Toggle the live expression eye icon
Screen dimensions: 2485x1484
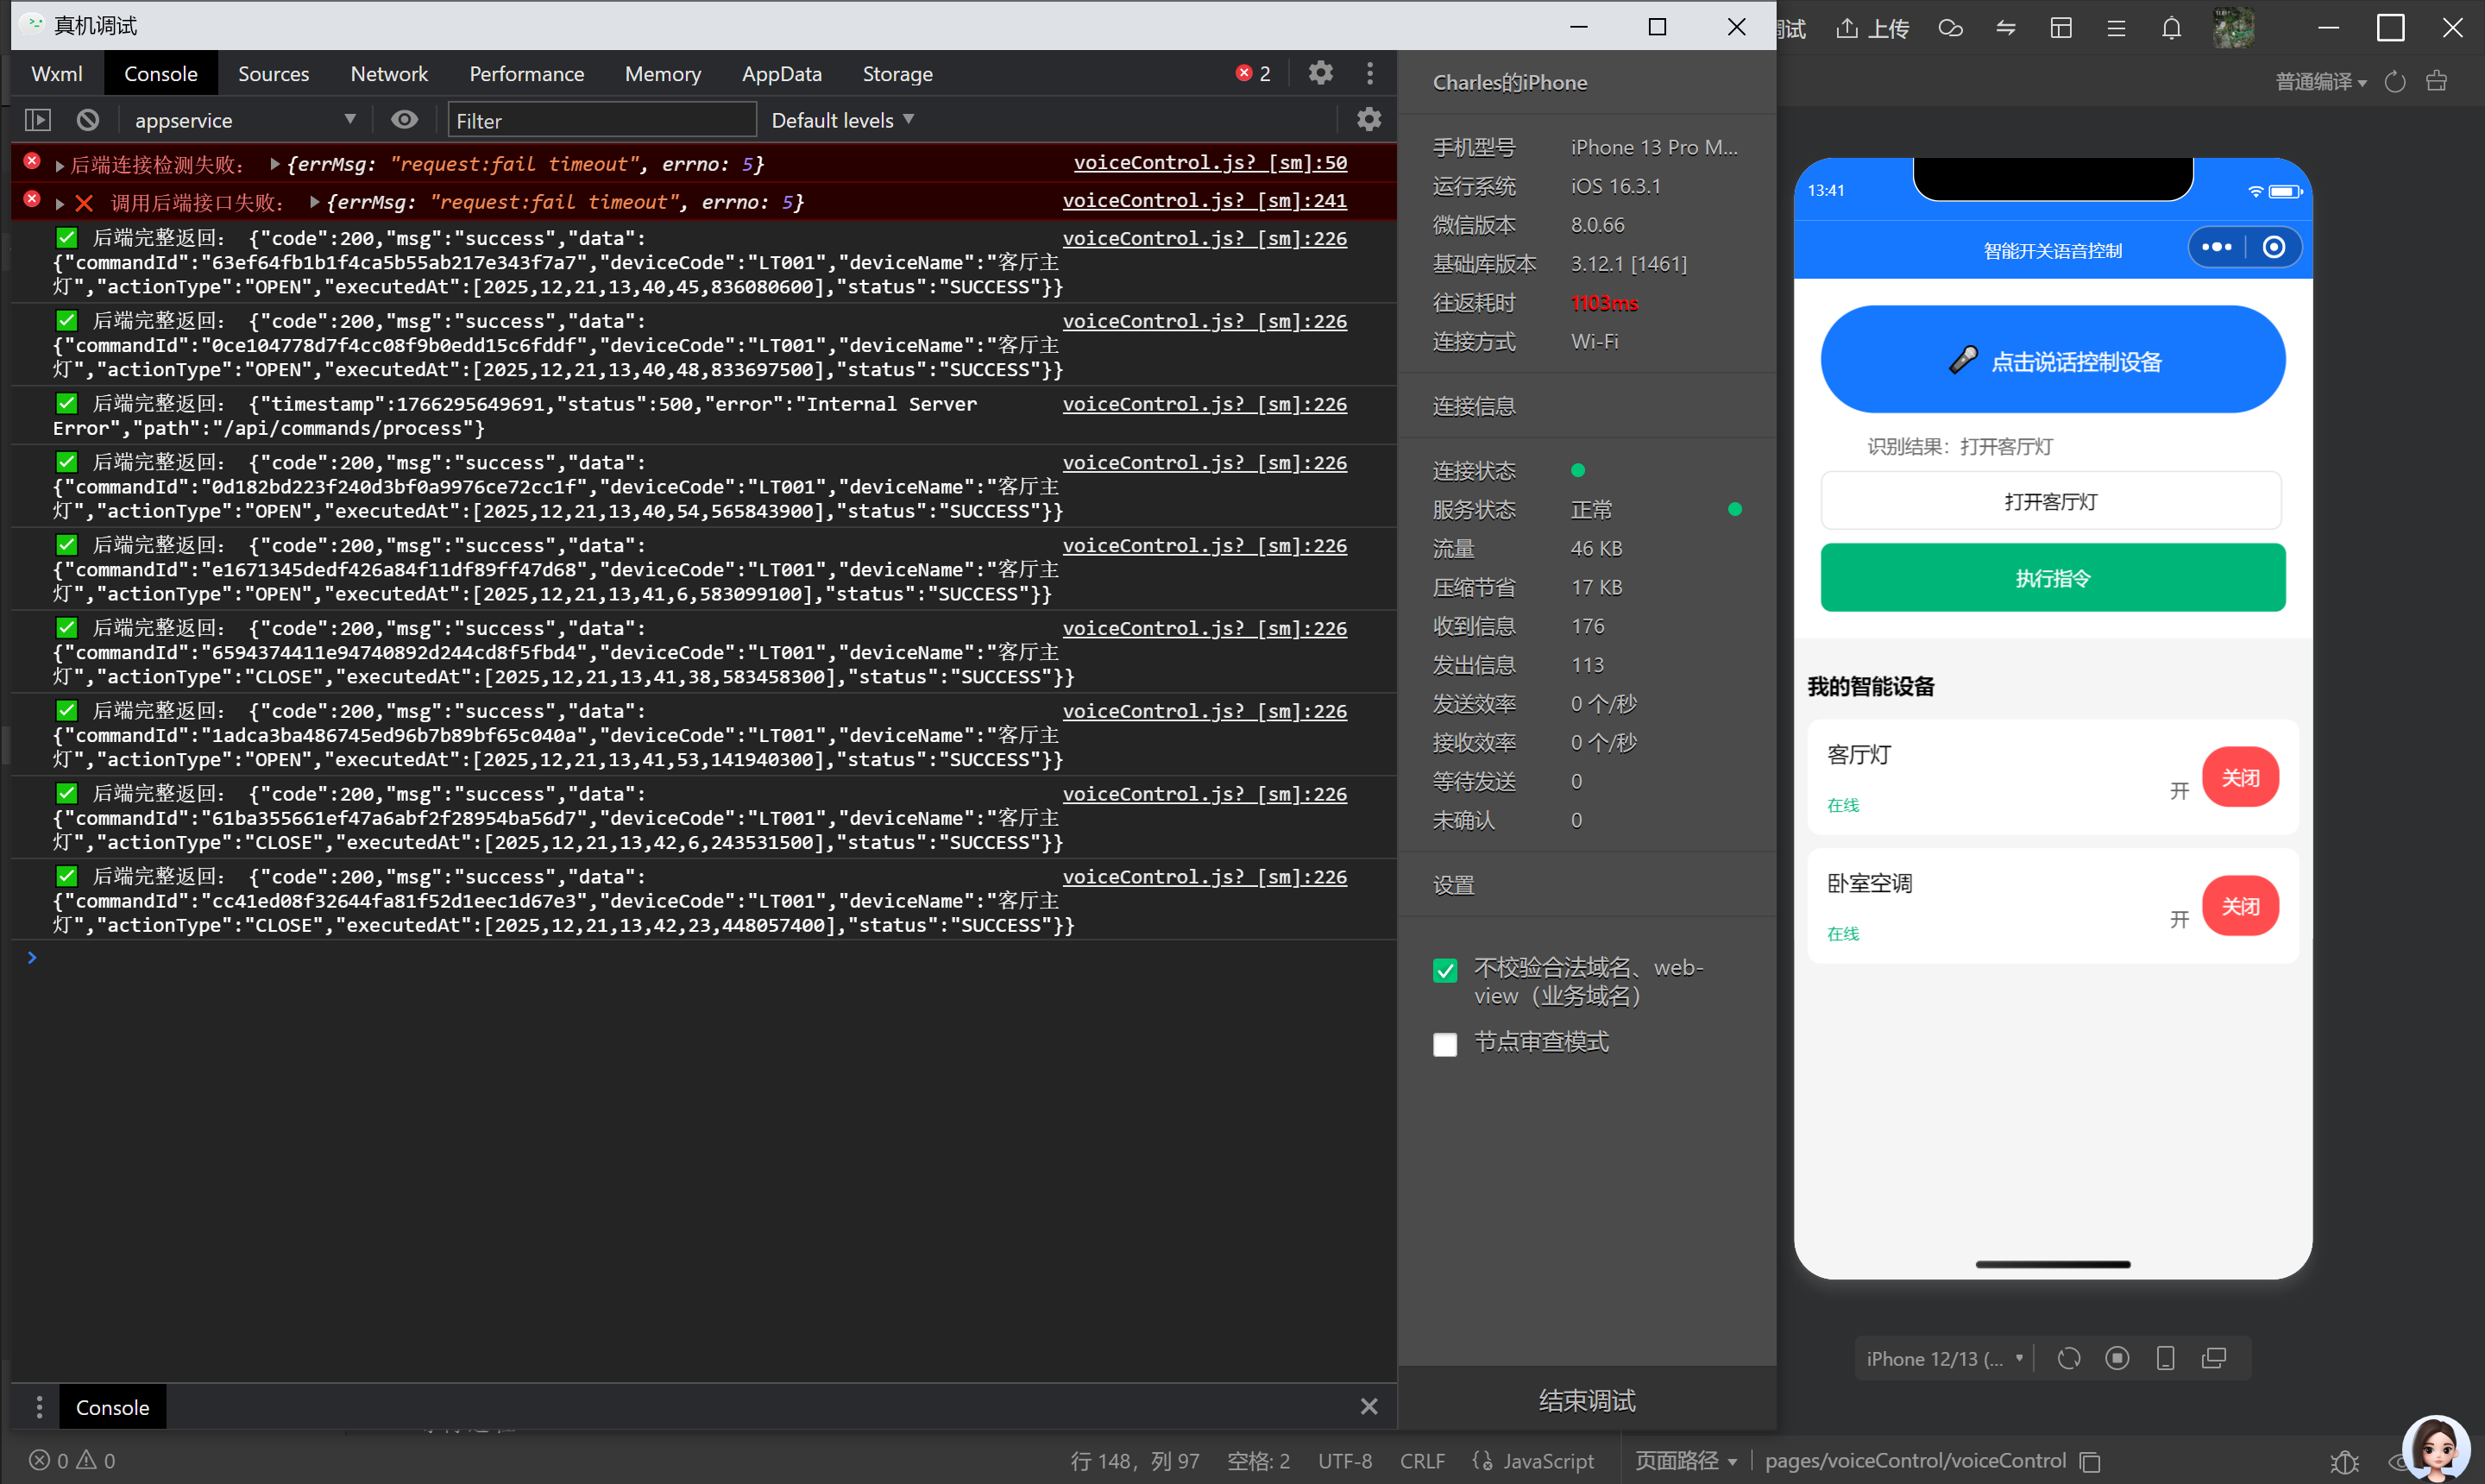(404, 120)
